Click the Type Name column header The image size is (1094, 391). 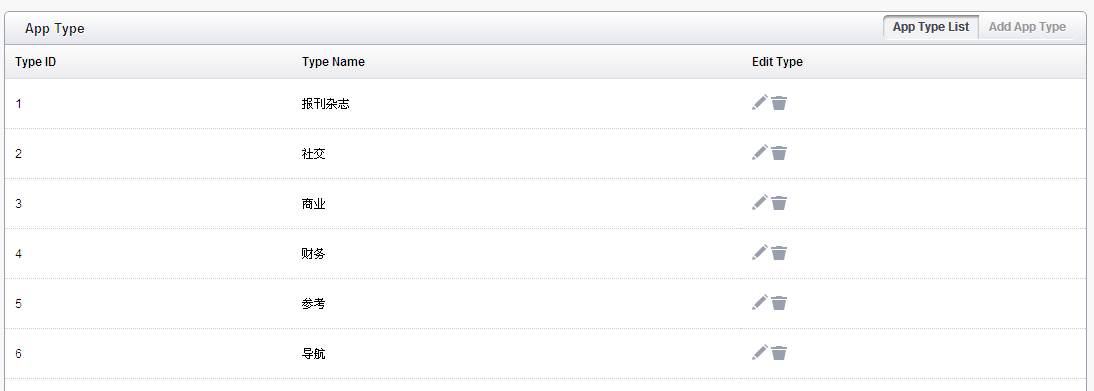point(333,61)
